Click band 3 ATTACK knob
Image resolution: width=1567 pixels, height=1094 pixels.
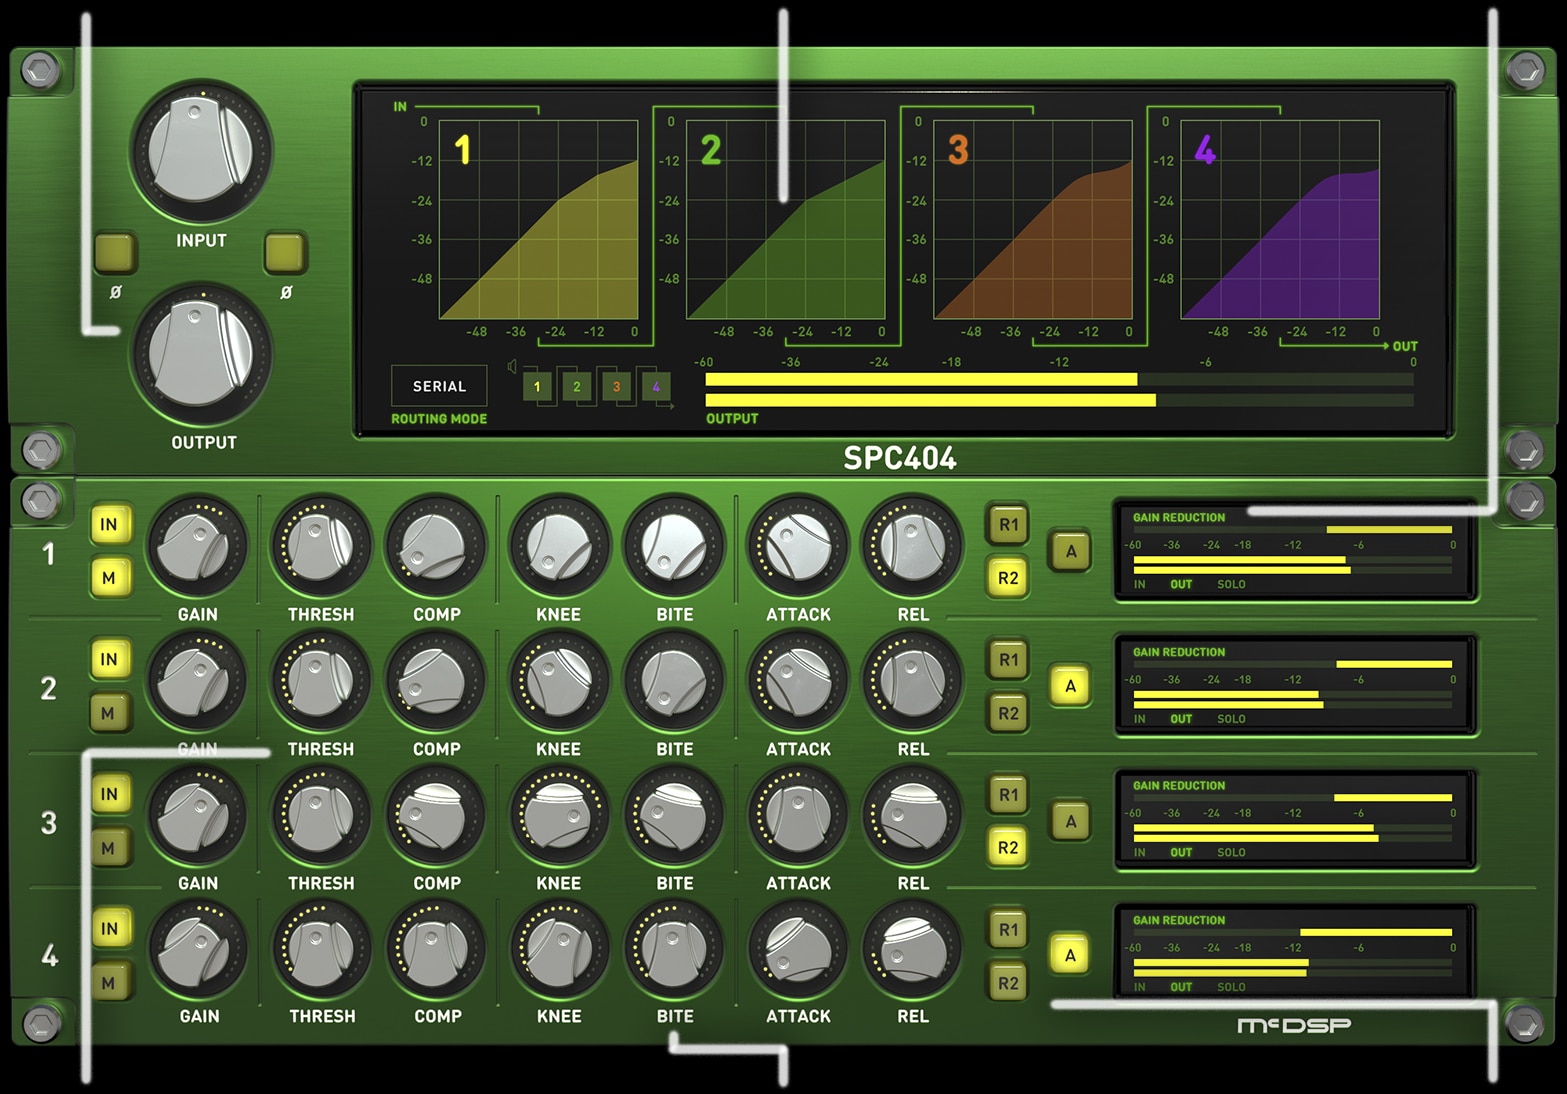(798, 817)
